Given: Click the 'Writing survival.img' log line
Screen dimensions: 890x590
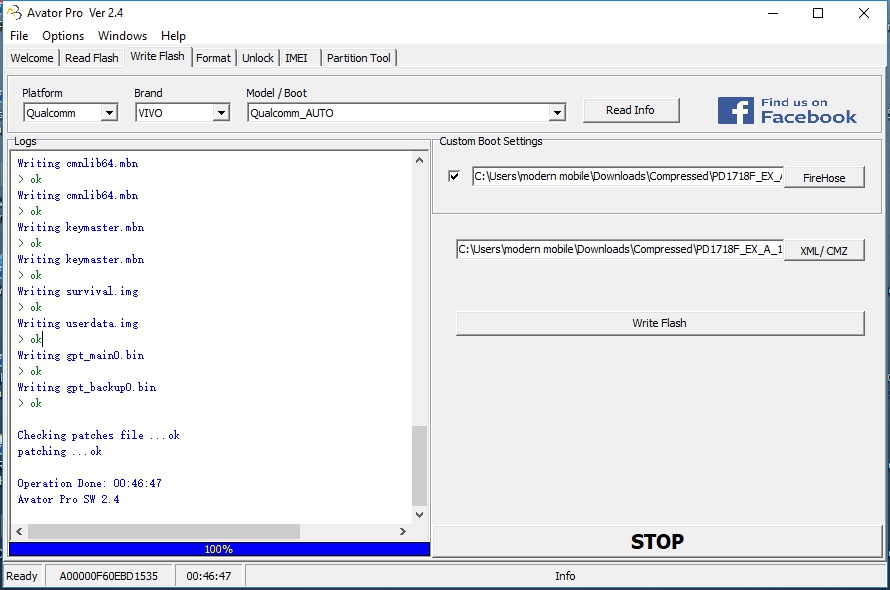Looking at the screenshot, I should point(78,291).
